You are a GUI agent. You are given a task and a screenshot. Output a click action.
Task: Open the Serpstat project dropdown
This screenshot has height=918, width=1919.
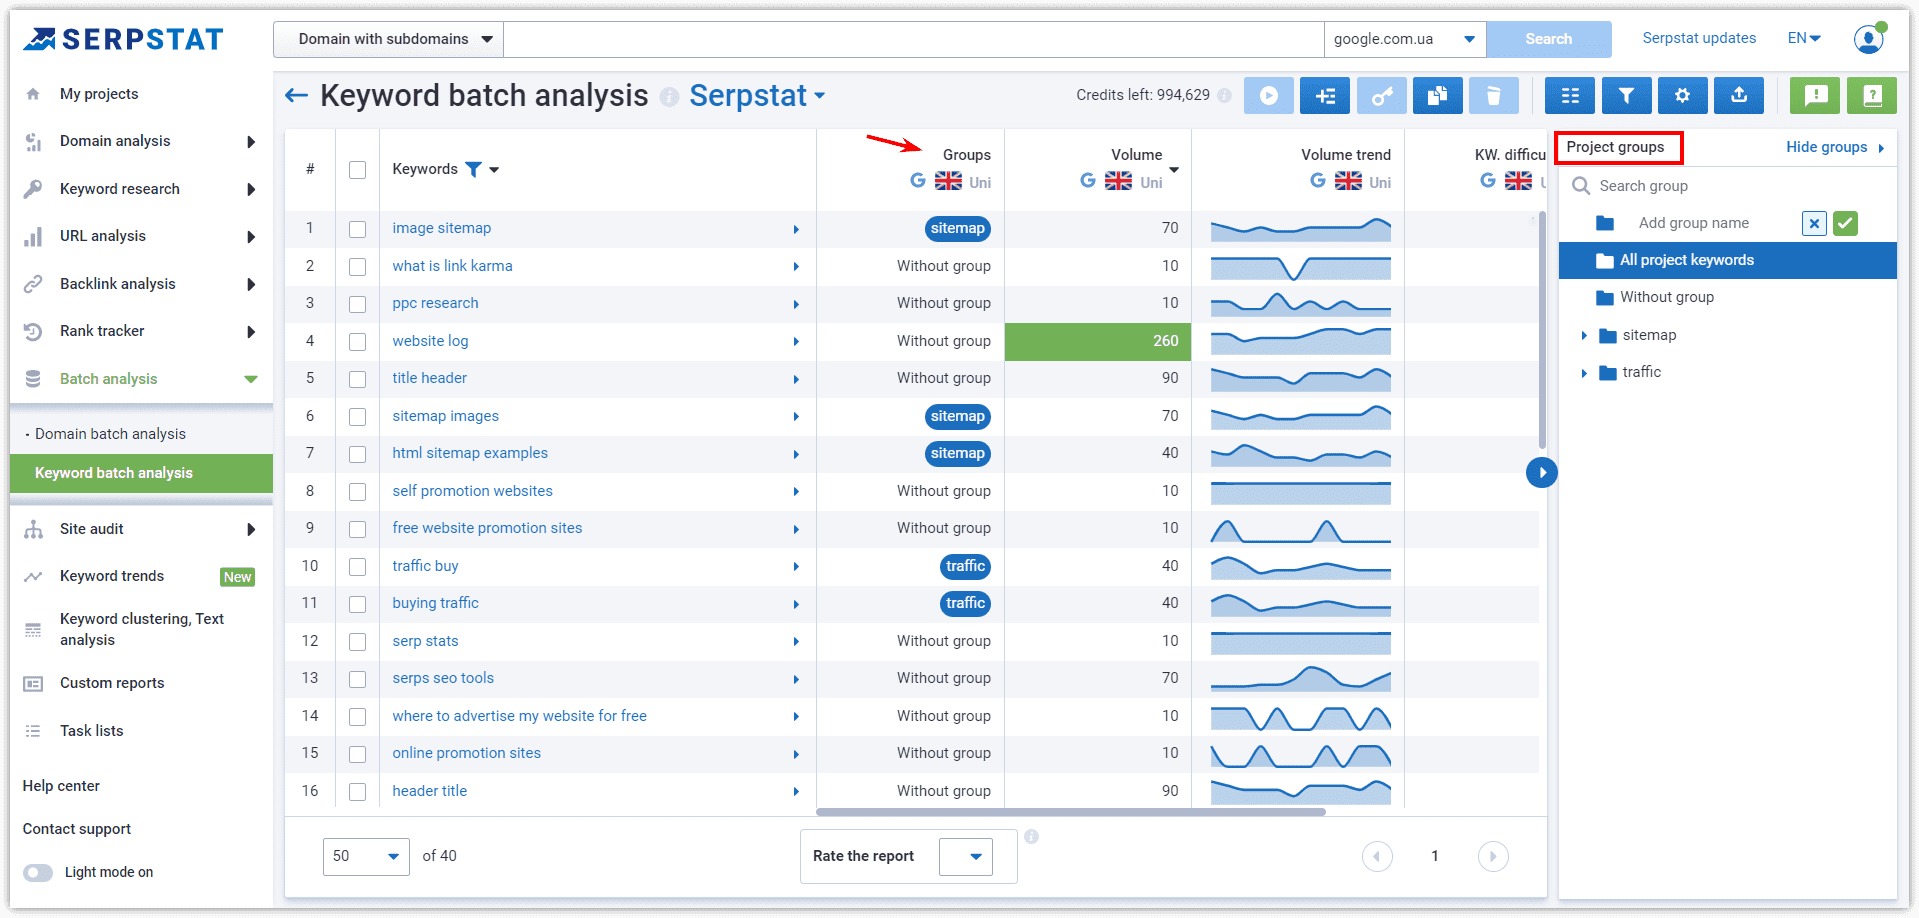pos(757,95)
